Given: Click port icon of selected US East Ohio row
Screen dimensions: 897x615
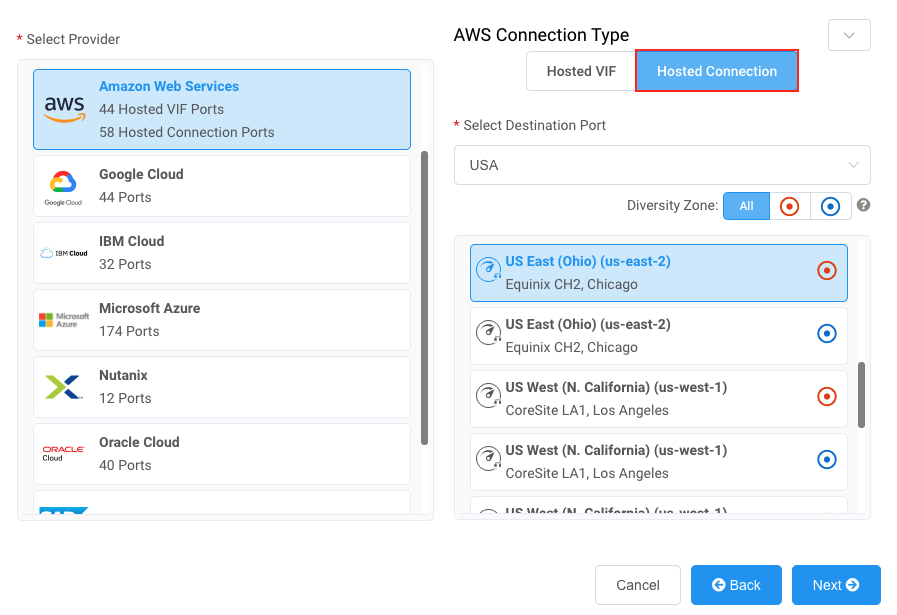Looking at the screenshot, I should tap(489, 269).
